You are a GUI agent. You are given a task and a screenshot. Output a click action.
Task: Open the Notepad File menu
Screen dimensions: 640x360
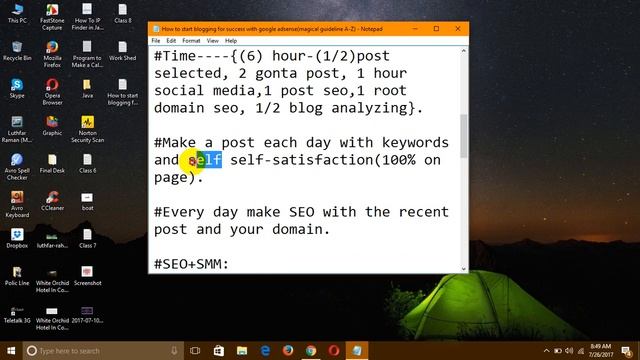156,41
